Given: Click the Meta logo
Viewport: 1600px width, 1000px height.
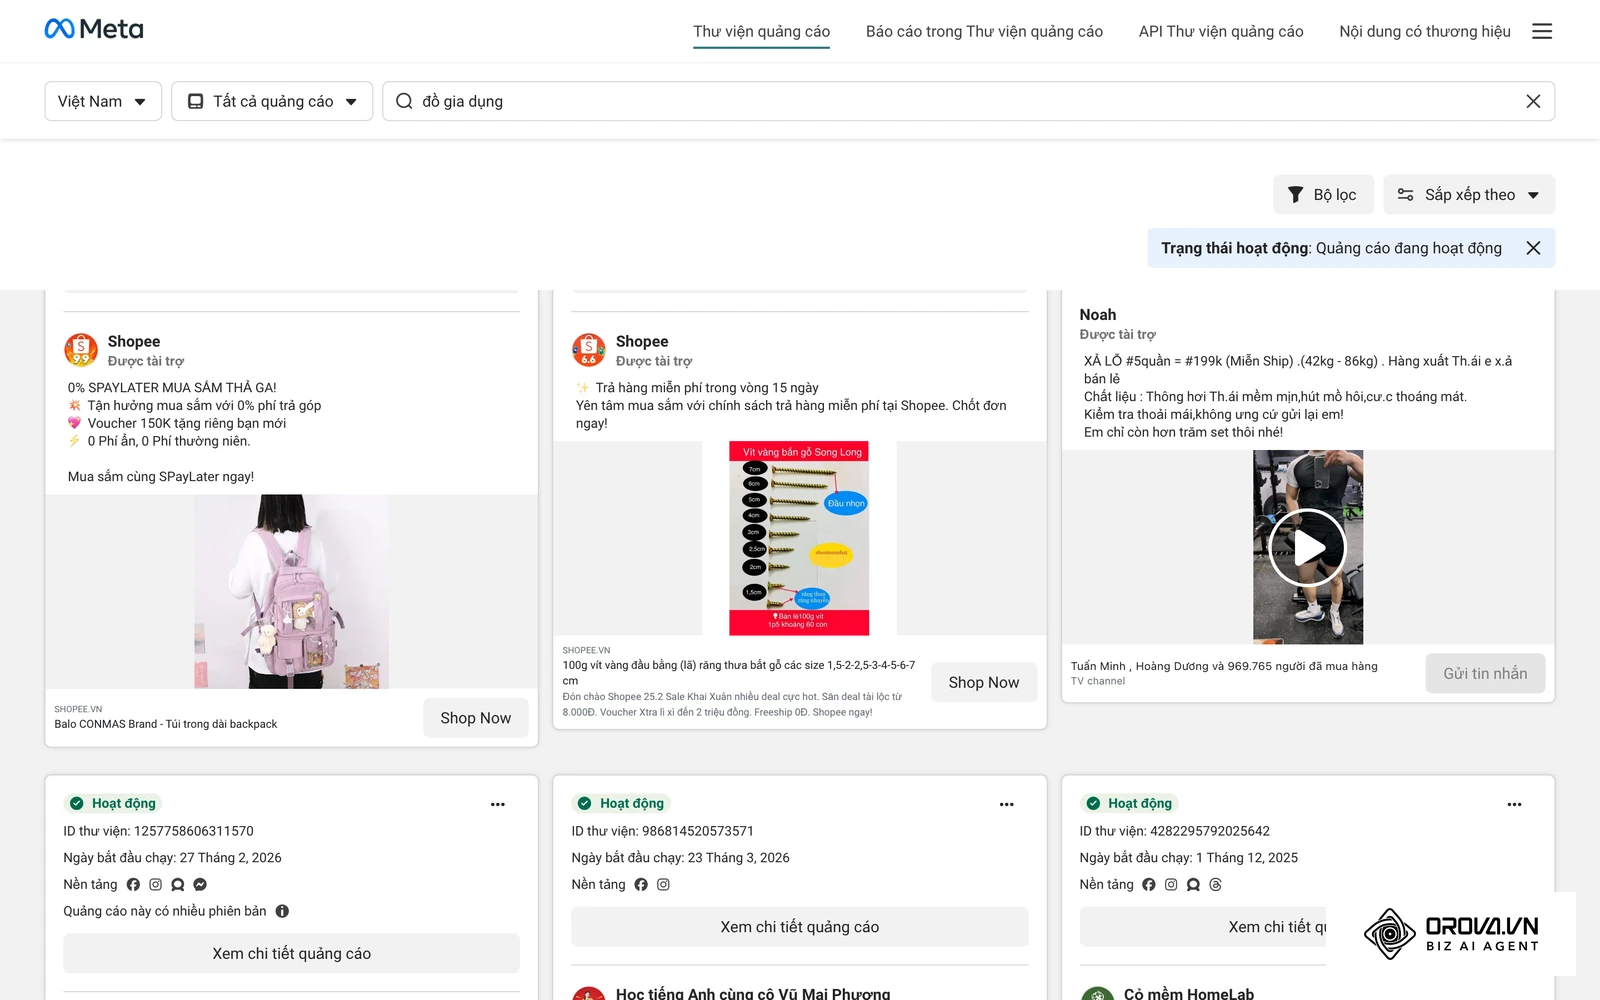Looking at the screenshot, I should click(x=94, y=29).
